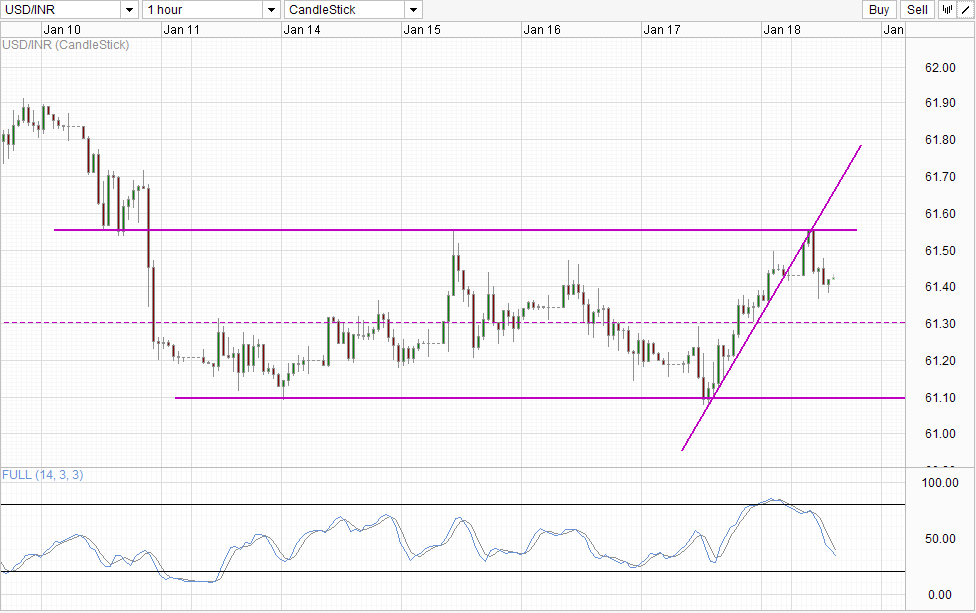Click the CandleStick chart type field
The width and height of the screenshot is (976, 613).
tap(345, 9)
